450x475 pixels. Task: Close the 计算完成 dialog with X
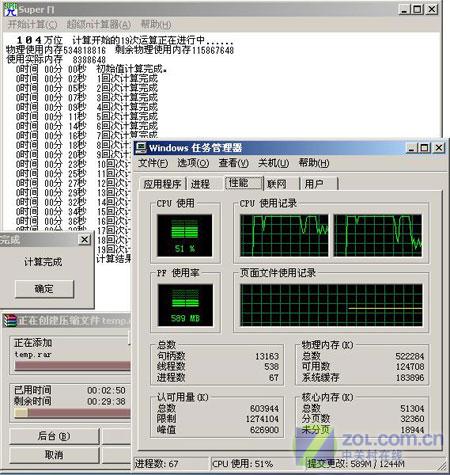pyautogui.click(x=85, y=239)
